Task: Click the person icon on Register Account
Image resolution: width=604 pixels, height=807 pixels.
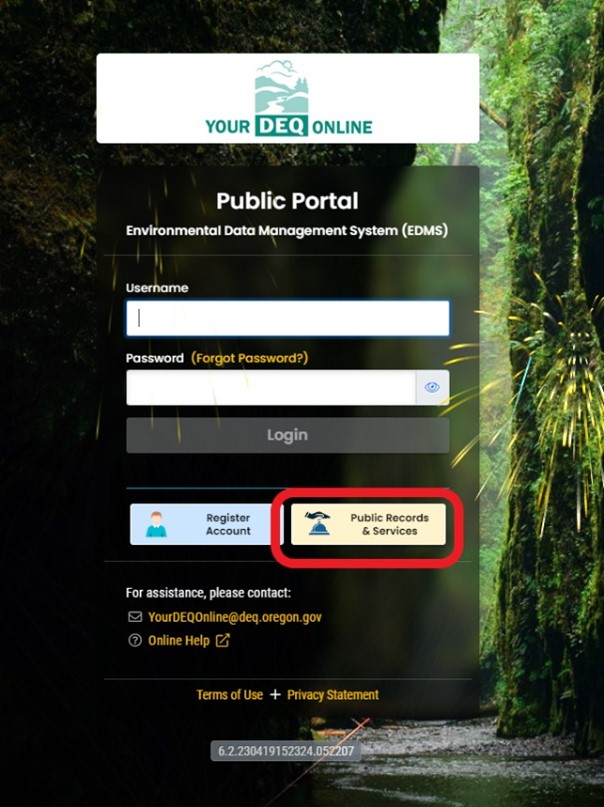Action: click(156, 524)
